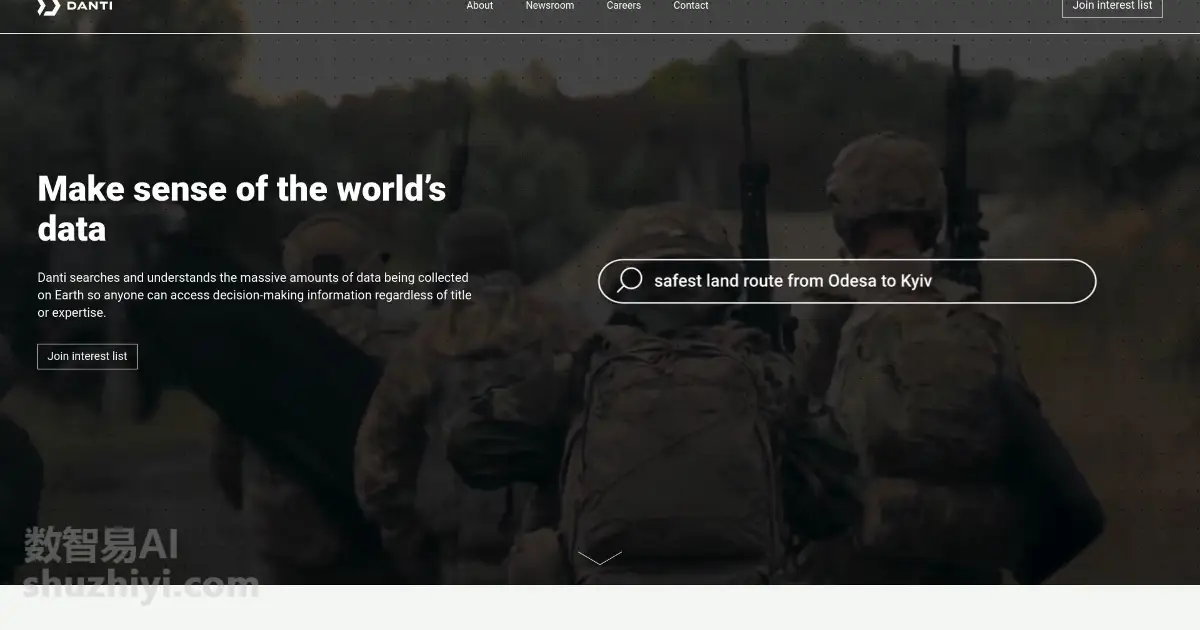Click the header Join interest list button
The height and width of the screenshot is (630, 1200).
(x=1112, y=6)
